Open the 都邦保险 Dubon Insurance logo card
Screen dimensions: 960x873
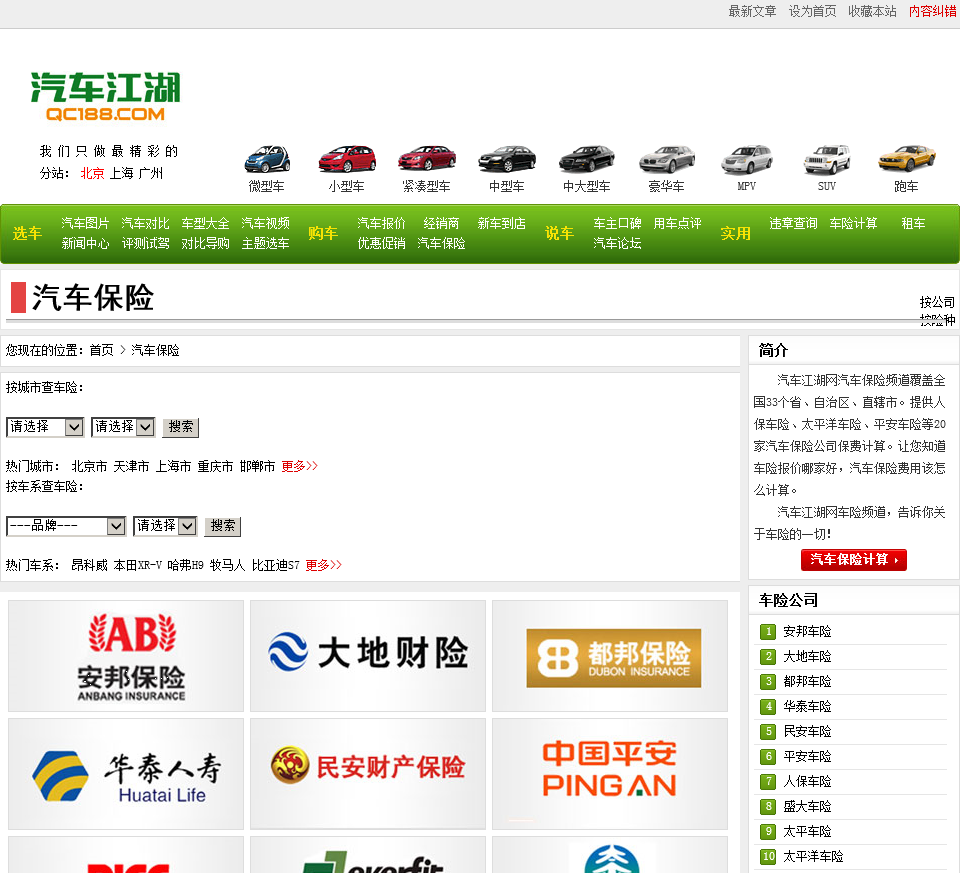pos(610,656)
